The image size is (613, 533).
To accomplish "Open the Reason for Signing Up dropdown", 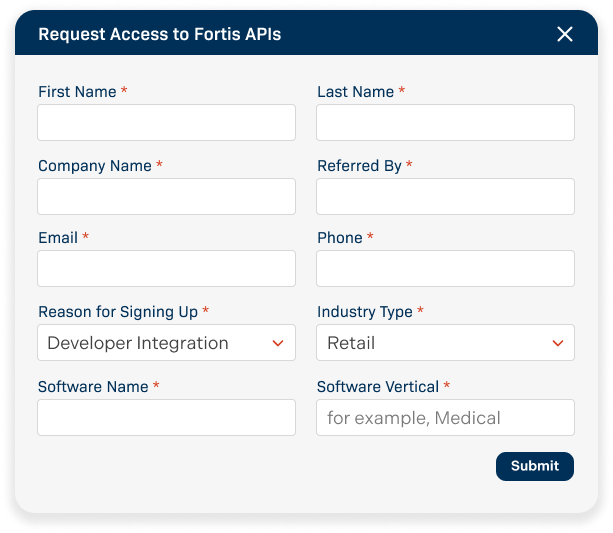I will [166, 343].
